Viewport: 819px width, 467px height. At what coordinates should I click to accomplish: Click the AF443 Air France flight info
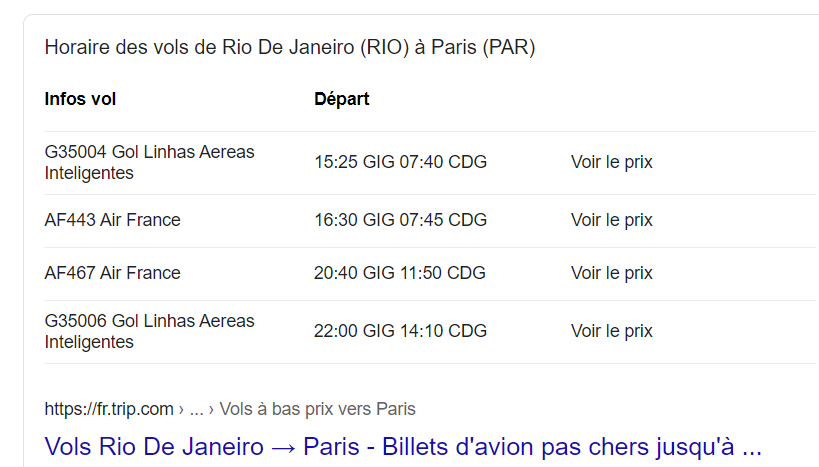112,220
